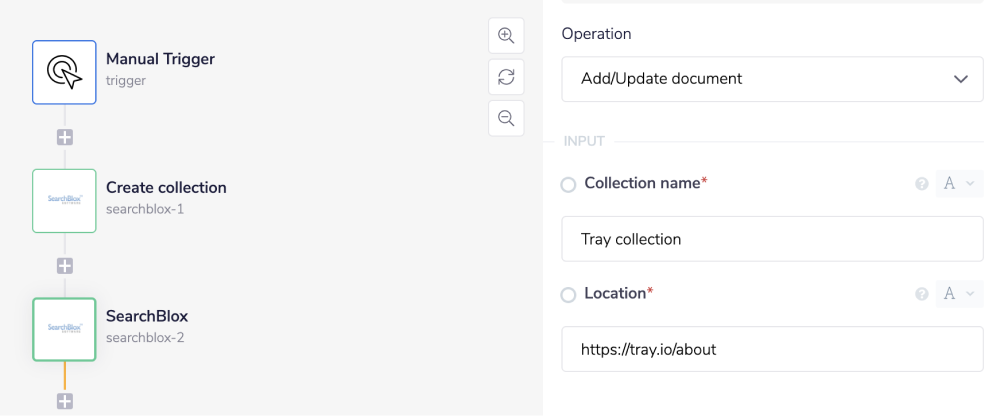
Task: Add step between Create collection and SearchBlox
Action: (65, 266)
